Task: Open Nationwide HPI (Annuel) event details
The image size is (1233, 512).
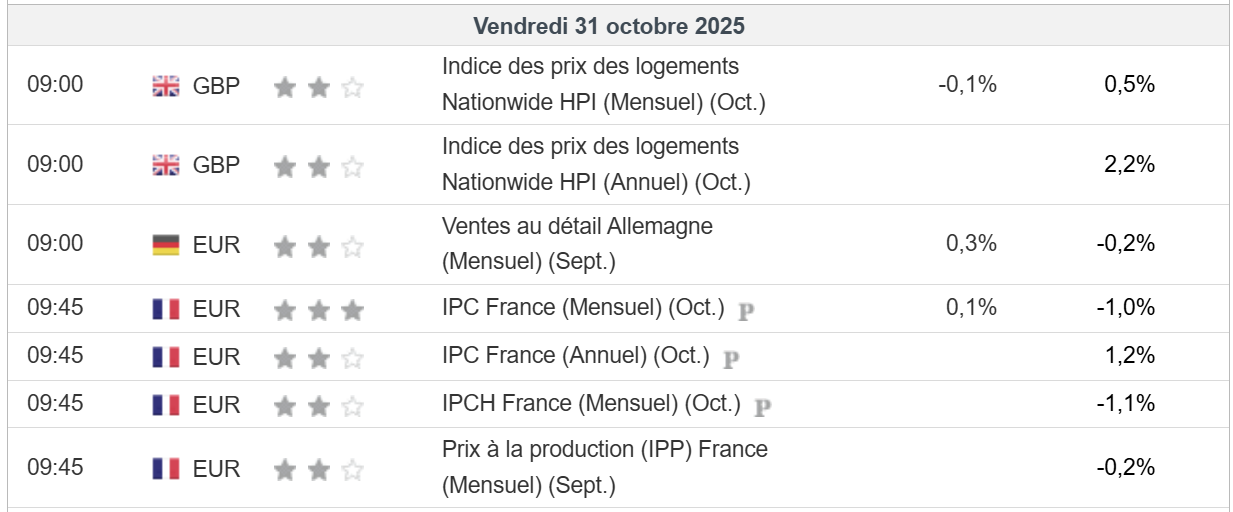Action: (x=595, y=165)
